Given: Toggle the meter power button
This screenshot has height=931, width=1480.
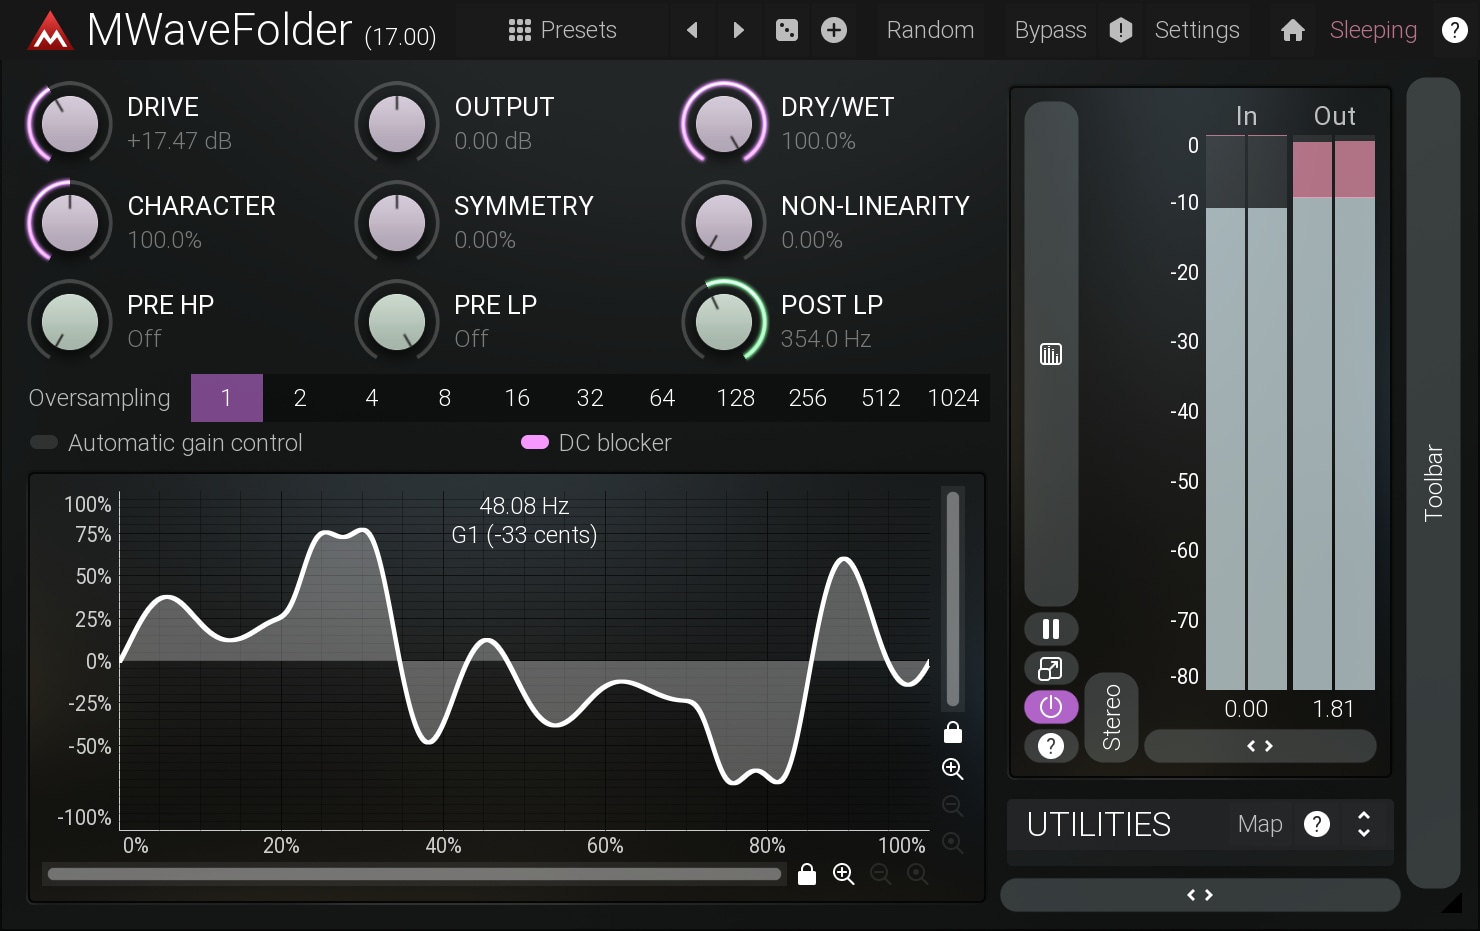Looking at the screenshot, I should point(1051,707).
